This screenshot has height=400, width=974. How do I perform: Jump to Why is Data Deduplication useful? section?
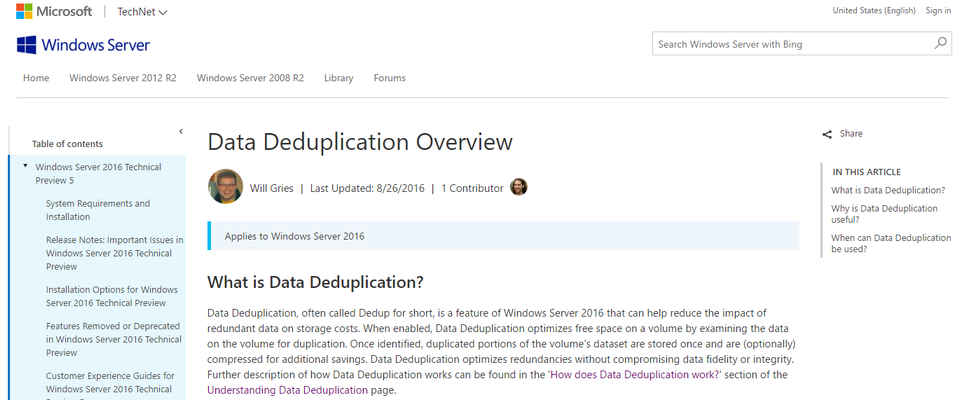pyautogui.click(x=885, y=214)
